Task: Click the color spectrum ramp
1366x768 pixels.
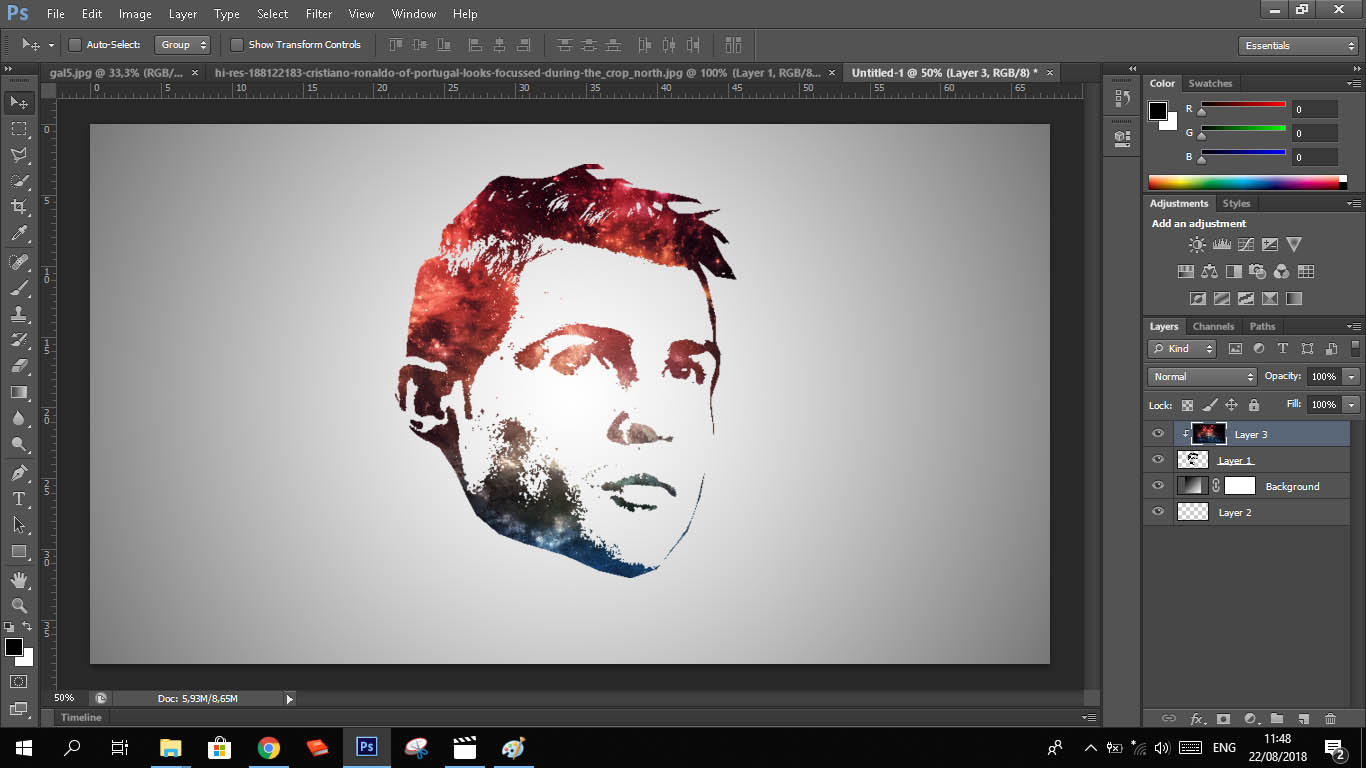Action: click(1243, 182)
